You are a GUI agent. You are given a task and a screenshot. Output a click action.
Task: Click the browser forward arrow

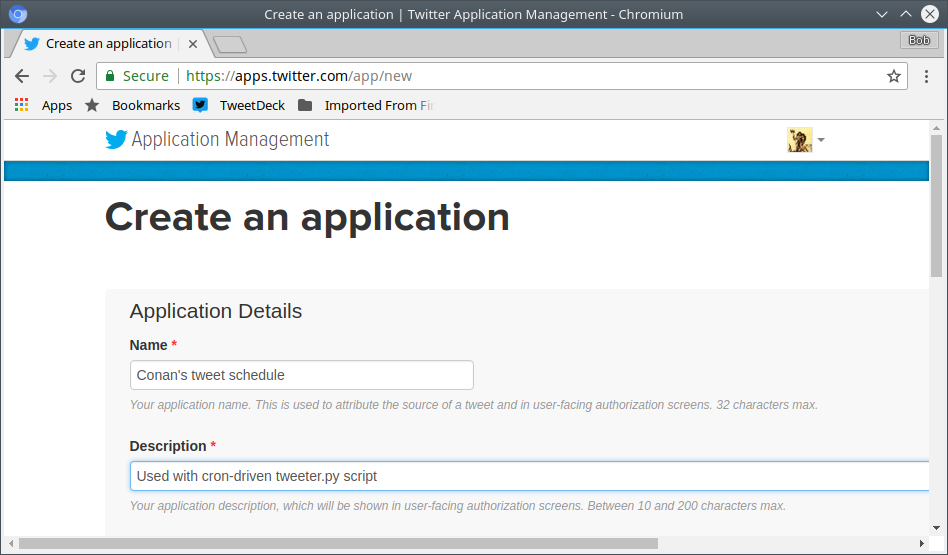tap(50, 76)
